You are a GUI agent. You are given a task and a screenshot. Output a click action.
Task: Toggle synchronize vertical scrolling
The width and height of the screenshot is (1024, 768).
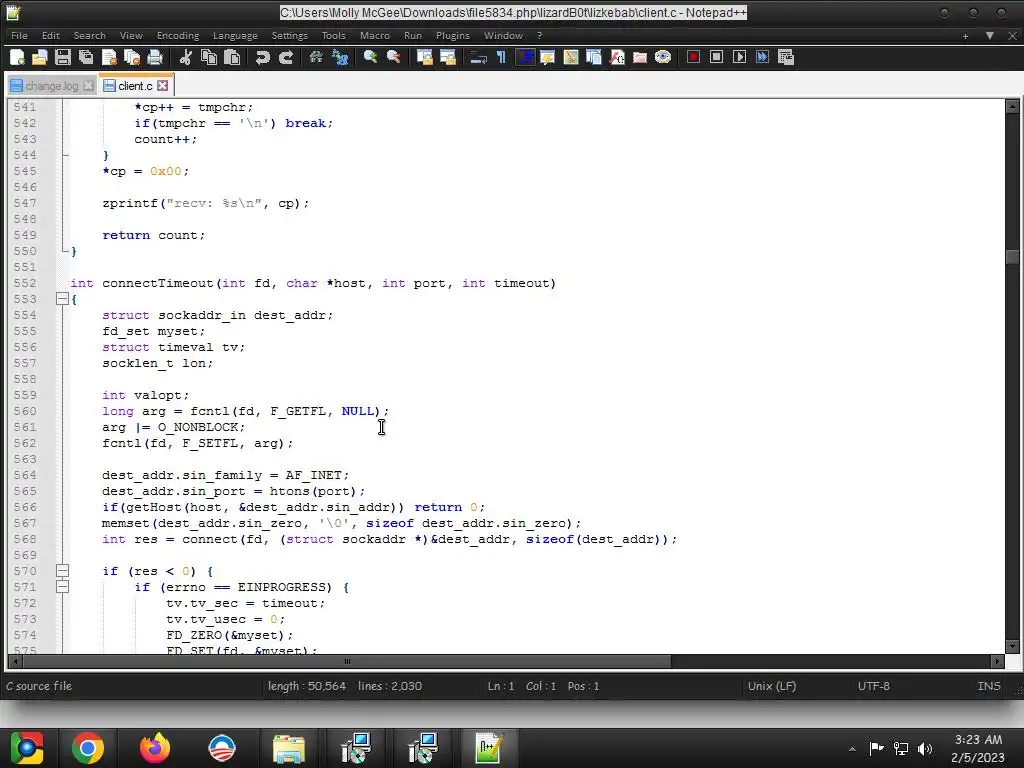coord(424,57)
